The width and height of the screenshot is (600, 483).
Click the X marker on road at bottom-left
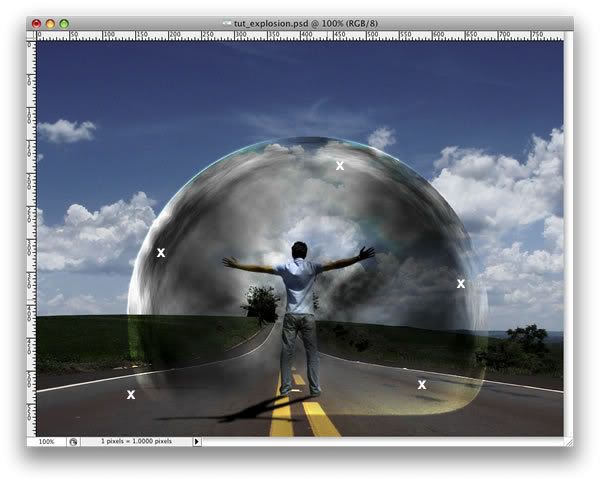click(131, 395)
